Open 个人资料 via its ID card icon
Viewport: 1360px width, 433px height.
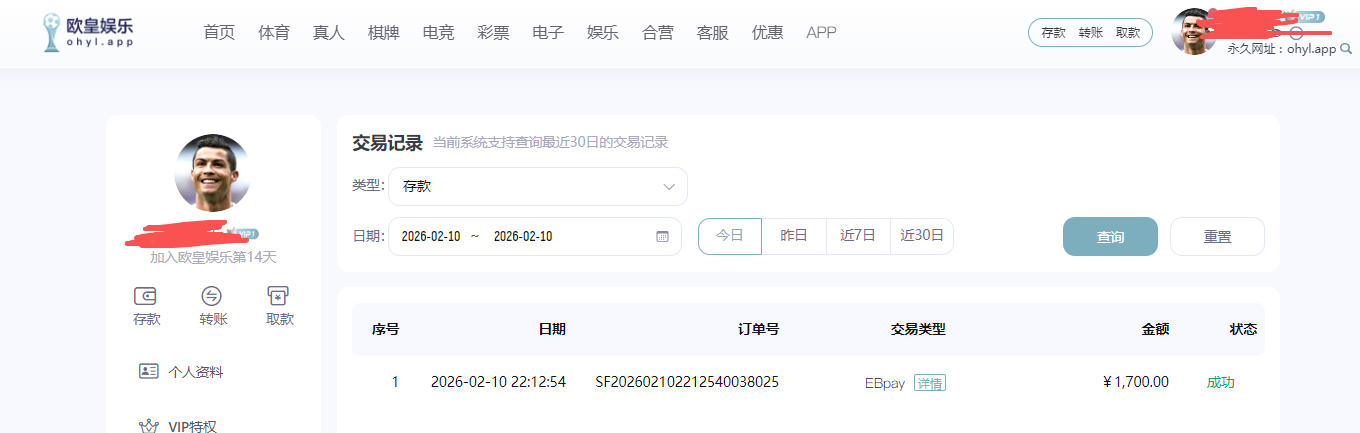(x=148, y=371)
